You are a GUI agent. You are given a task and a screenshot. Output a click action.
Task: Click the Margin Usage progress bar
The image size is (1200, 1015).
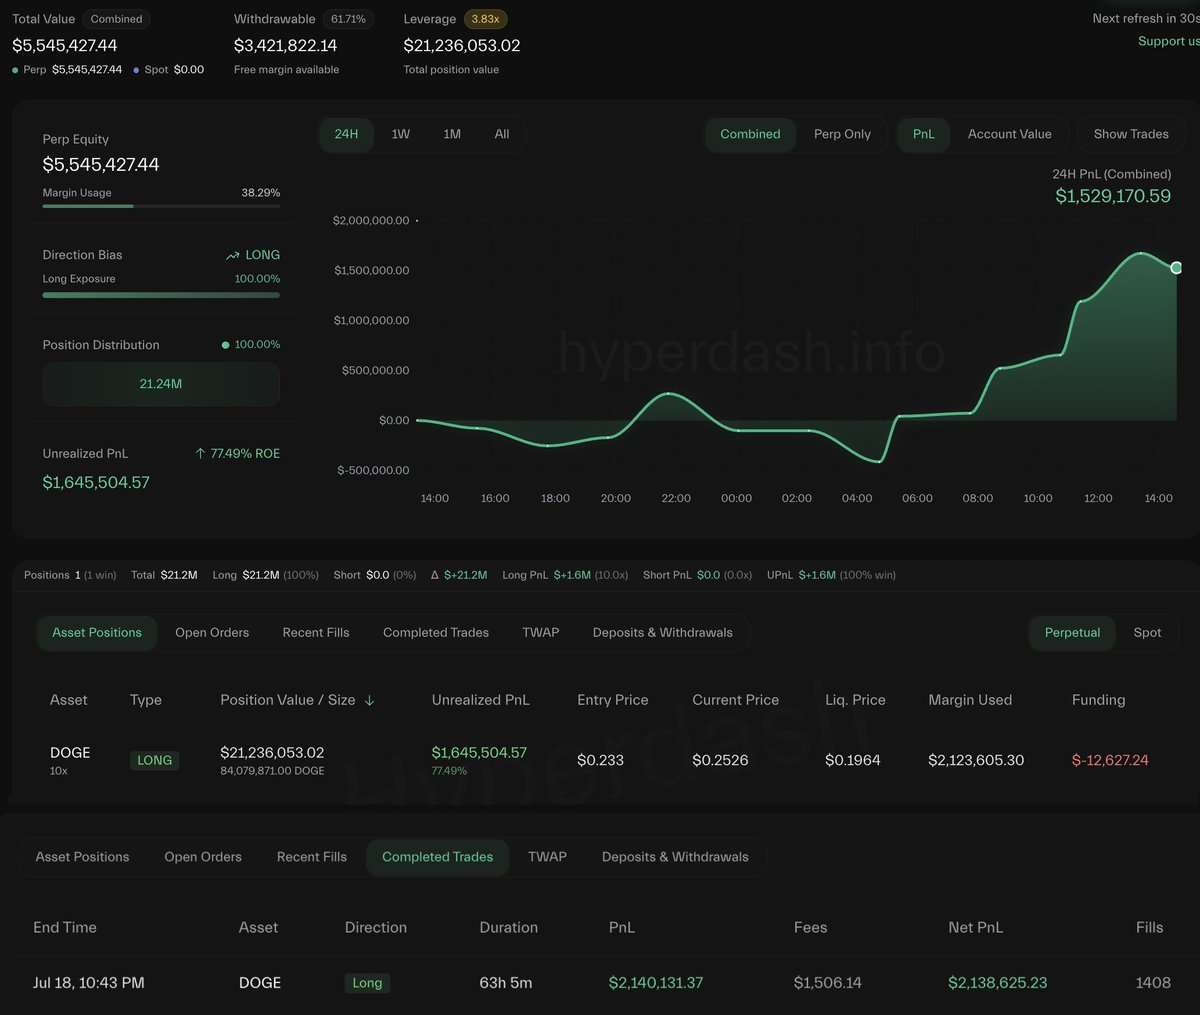161,206
